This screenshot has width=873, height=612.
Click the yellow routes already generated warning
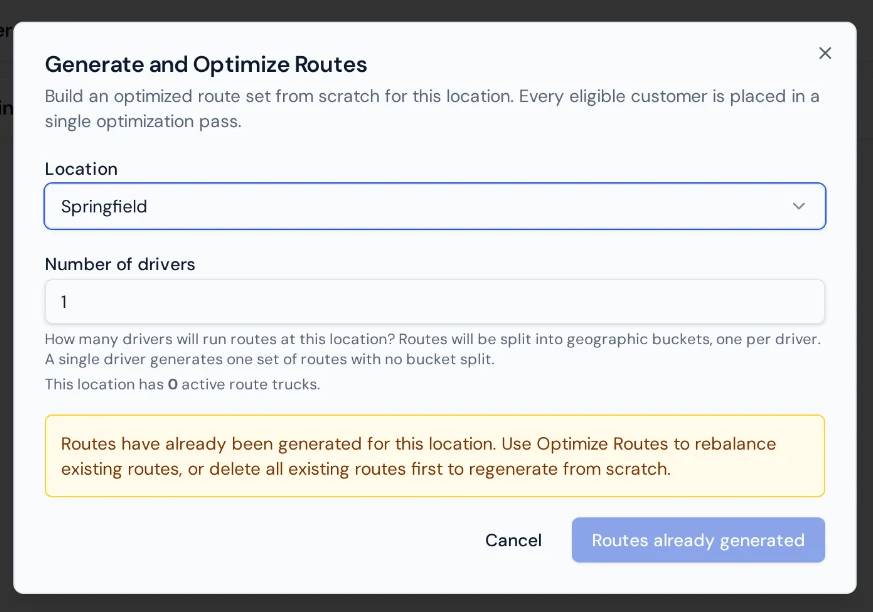click(x=435, y=456)
